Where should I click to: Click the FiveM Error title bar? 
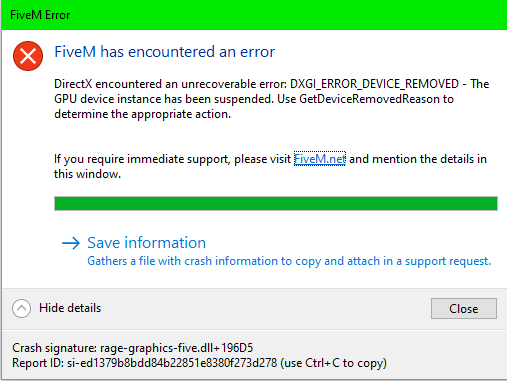pos(253,15)
